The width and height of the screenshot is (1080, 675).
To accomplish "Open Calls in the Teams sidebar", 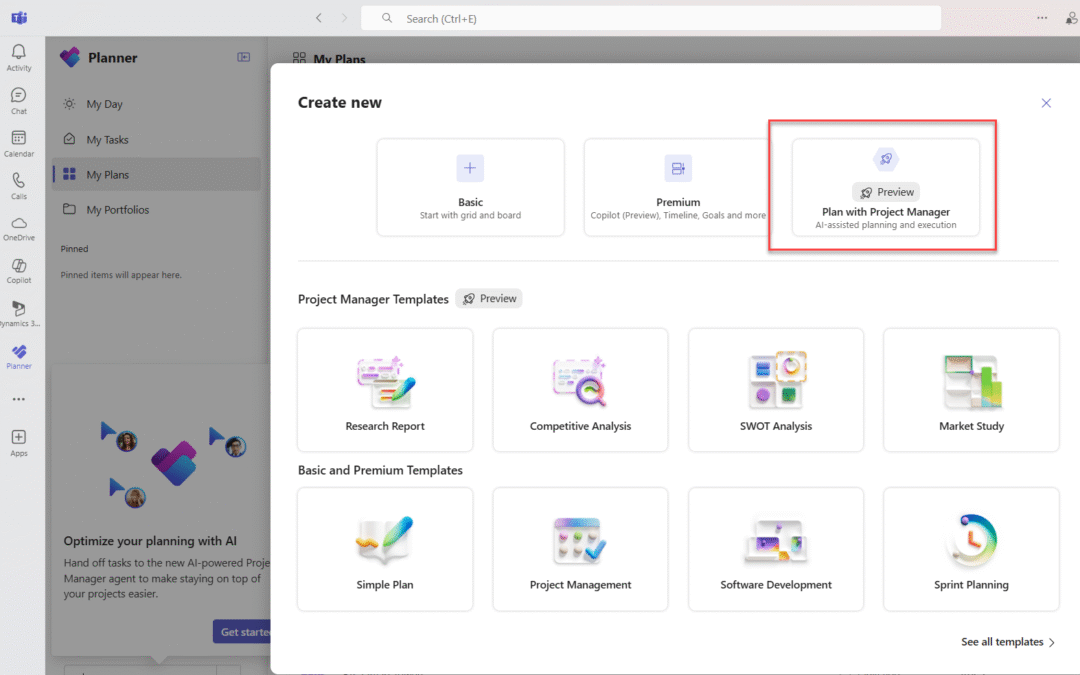I will pyautogui.click(x=19, y=186).
